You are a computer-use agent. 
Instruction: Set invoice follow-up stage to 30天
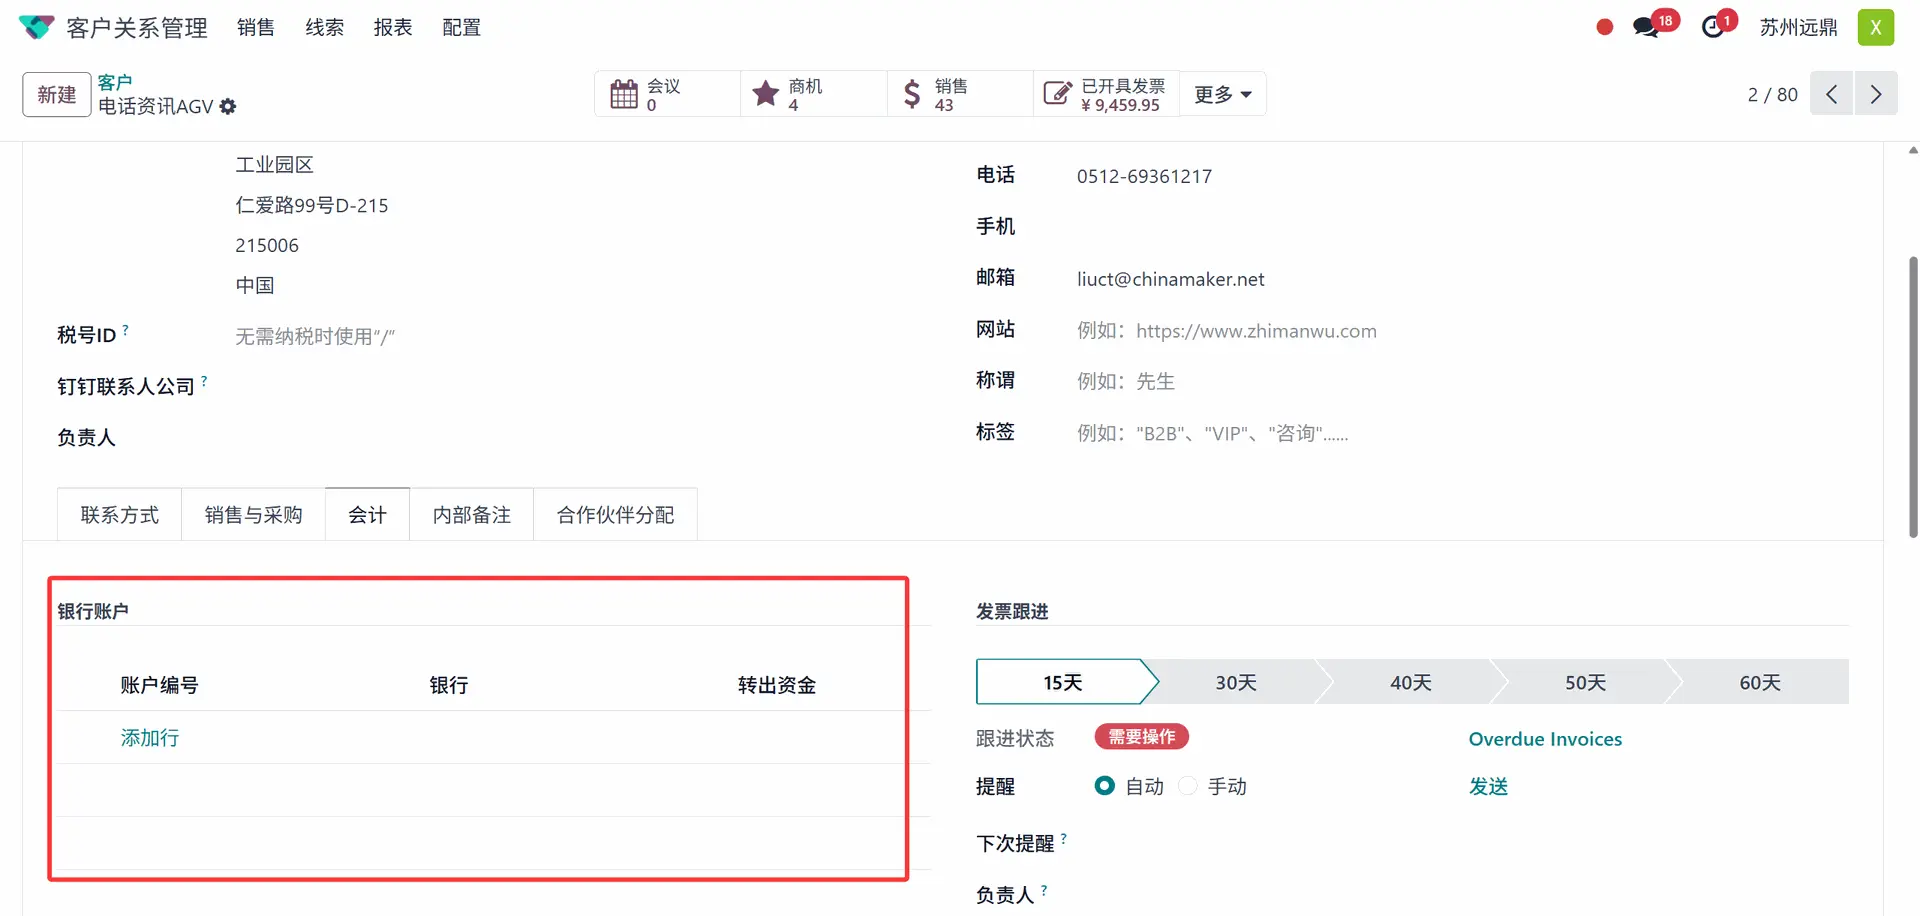coord(1236,682)
